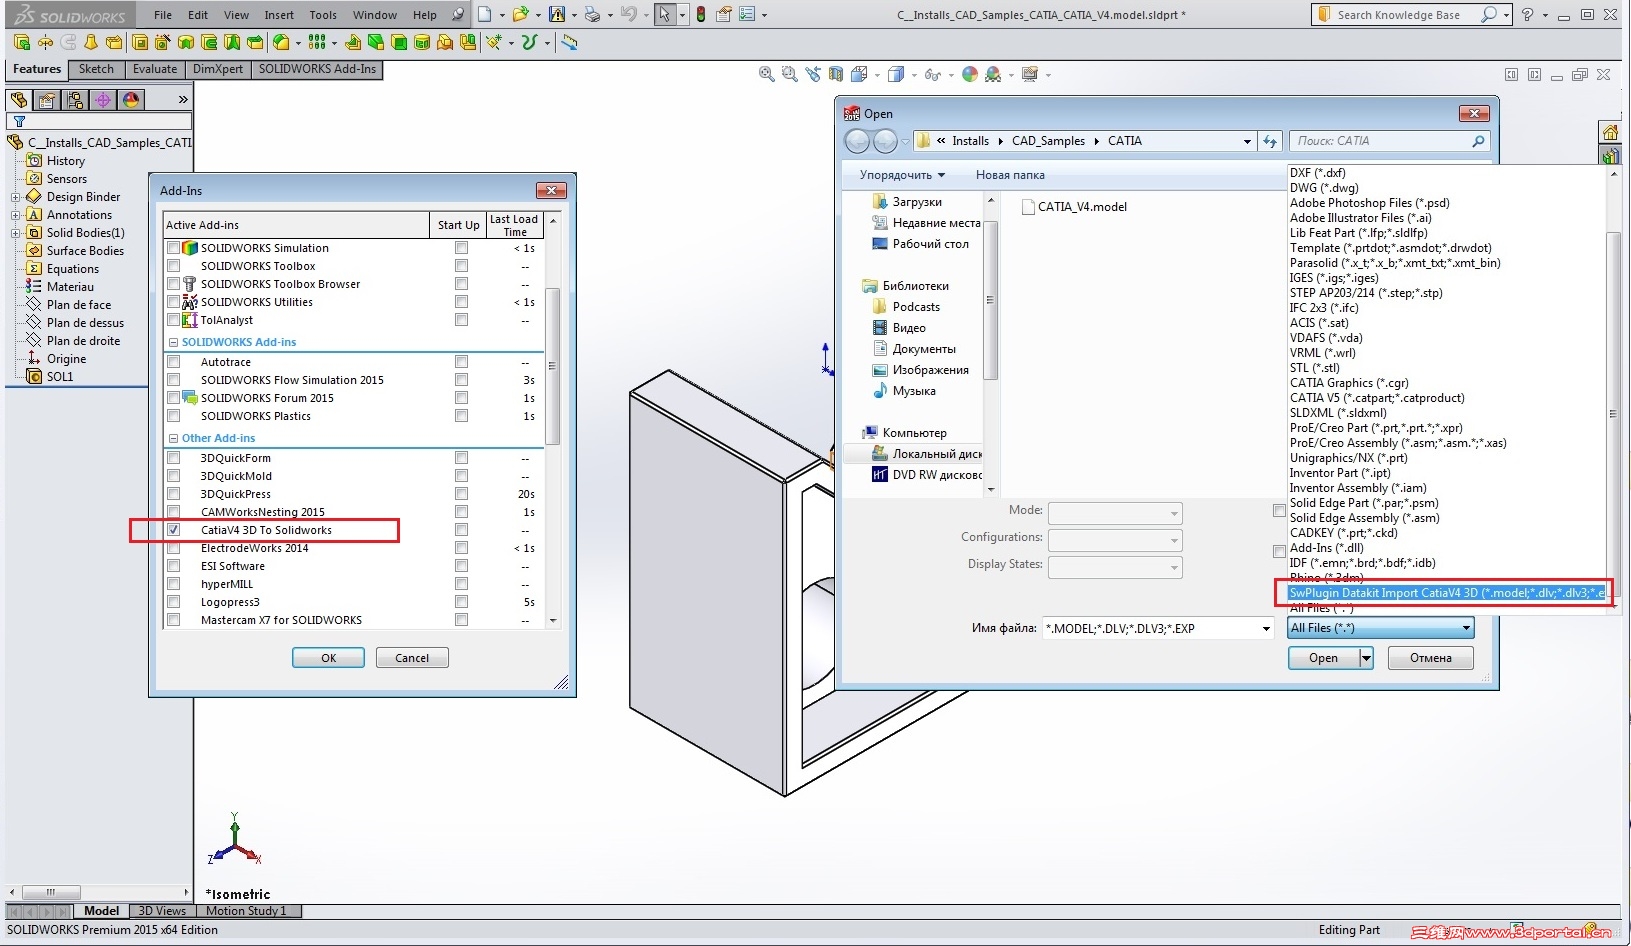1631x946 pixels.
Task: Open SOLIDWORKS Resources home icon in task pane
Action: click(x=1610, y=132)
